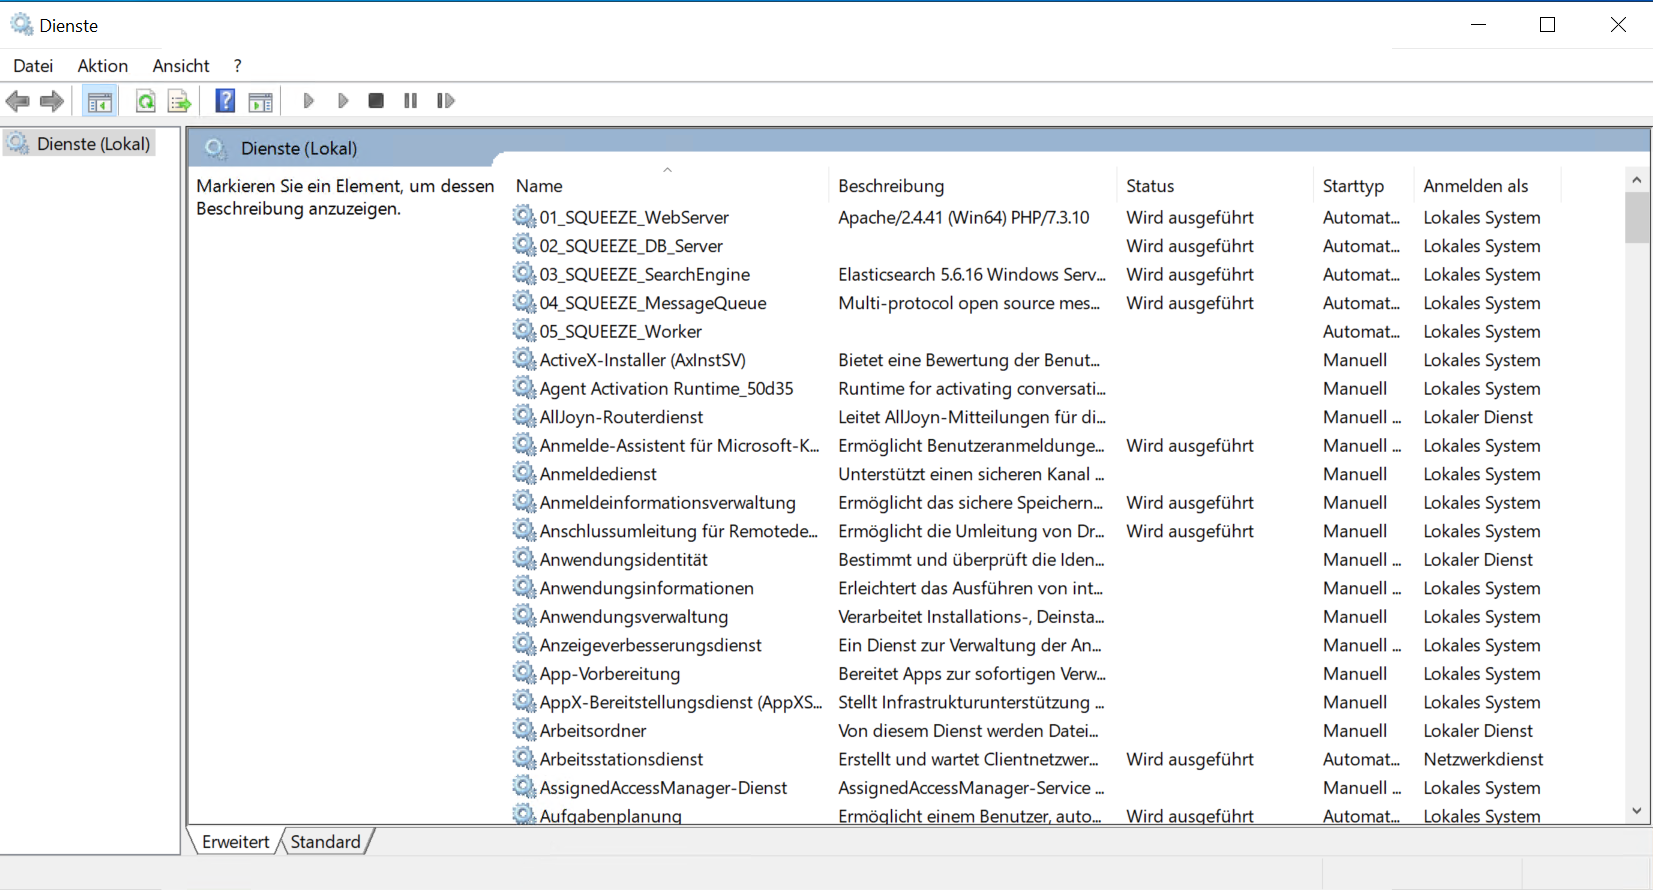The image size is (1653, 890).
Task: Toggle the console tree show/hide icon
Action: click(100, 101)
